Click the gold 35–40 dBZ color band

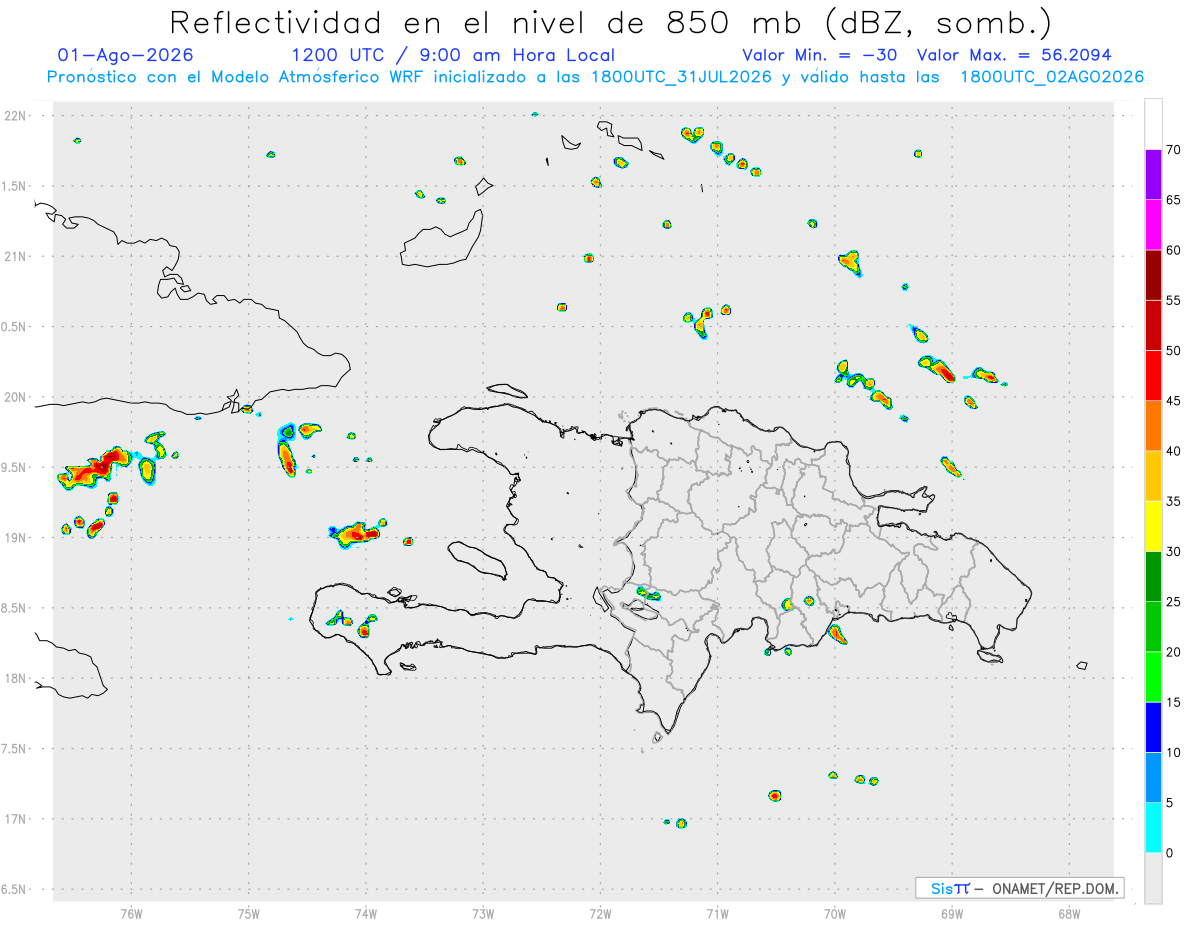[x=1153, y=476]
